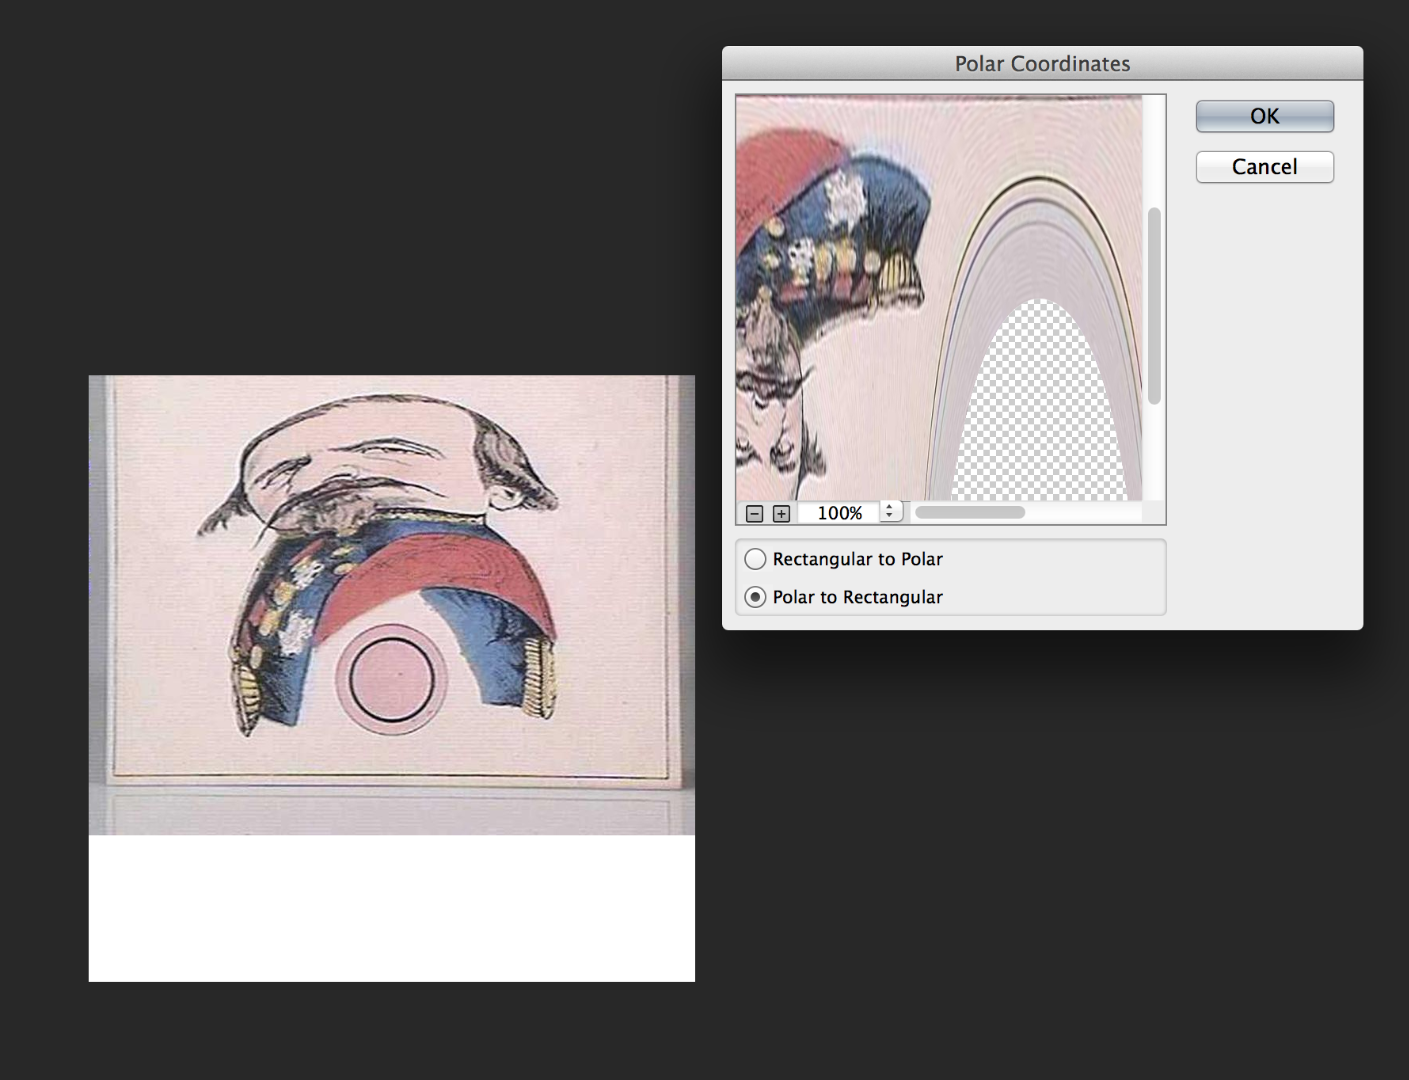Open the preview zoom percentage stepper
The width and height of the screenshot is (1409, 1080).
tap(890, 512)
